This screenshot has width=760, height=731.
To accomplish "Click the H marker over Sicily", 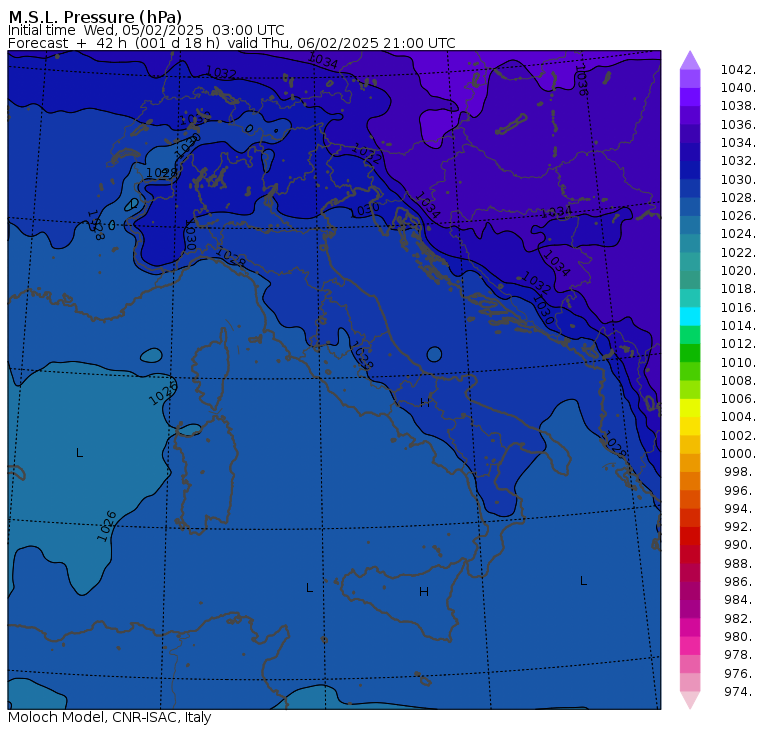I will [x=424, y=591].
